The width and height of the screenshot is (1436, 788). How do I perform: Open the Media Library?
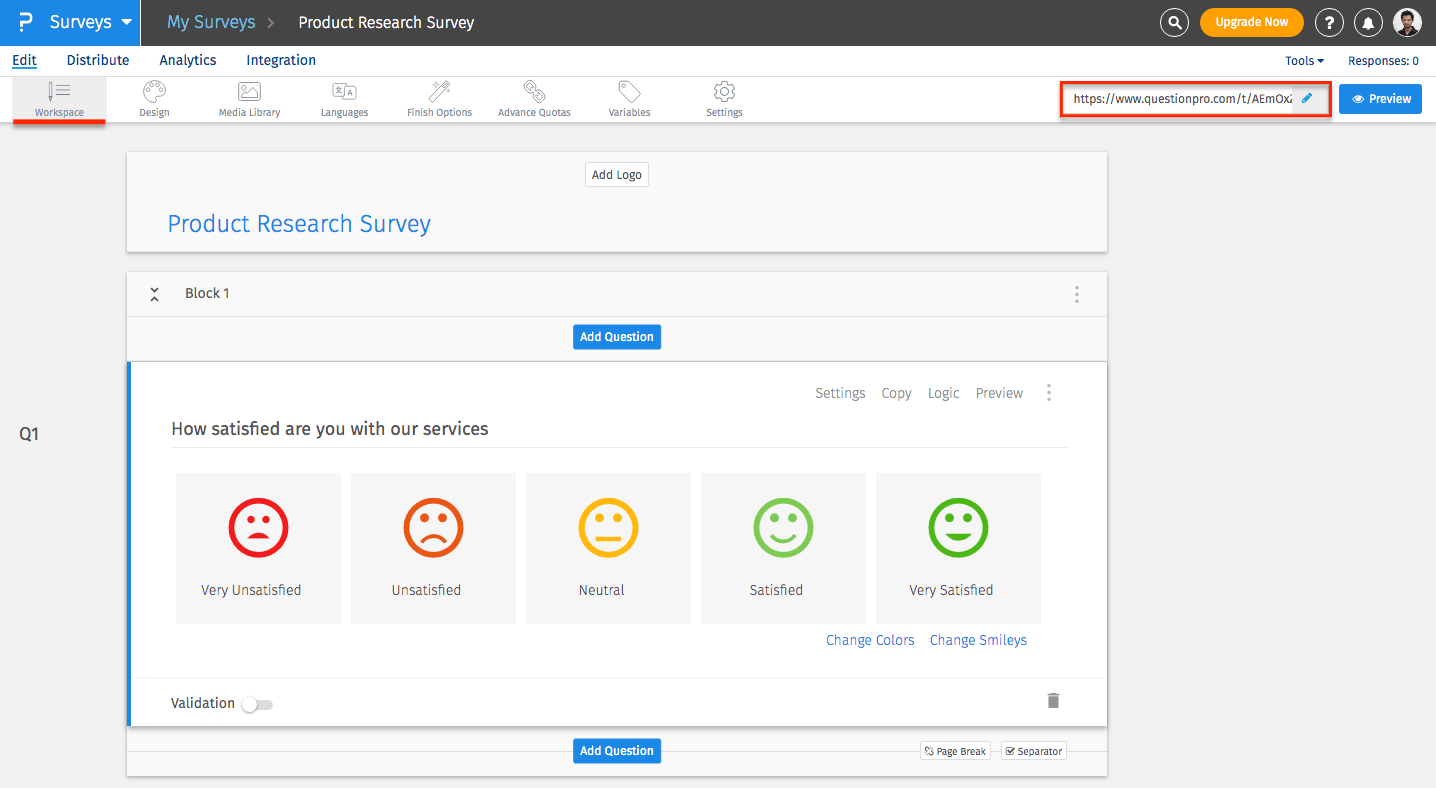point(248,98)
